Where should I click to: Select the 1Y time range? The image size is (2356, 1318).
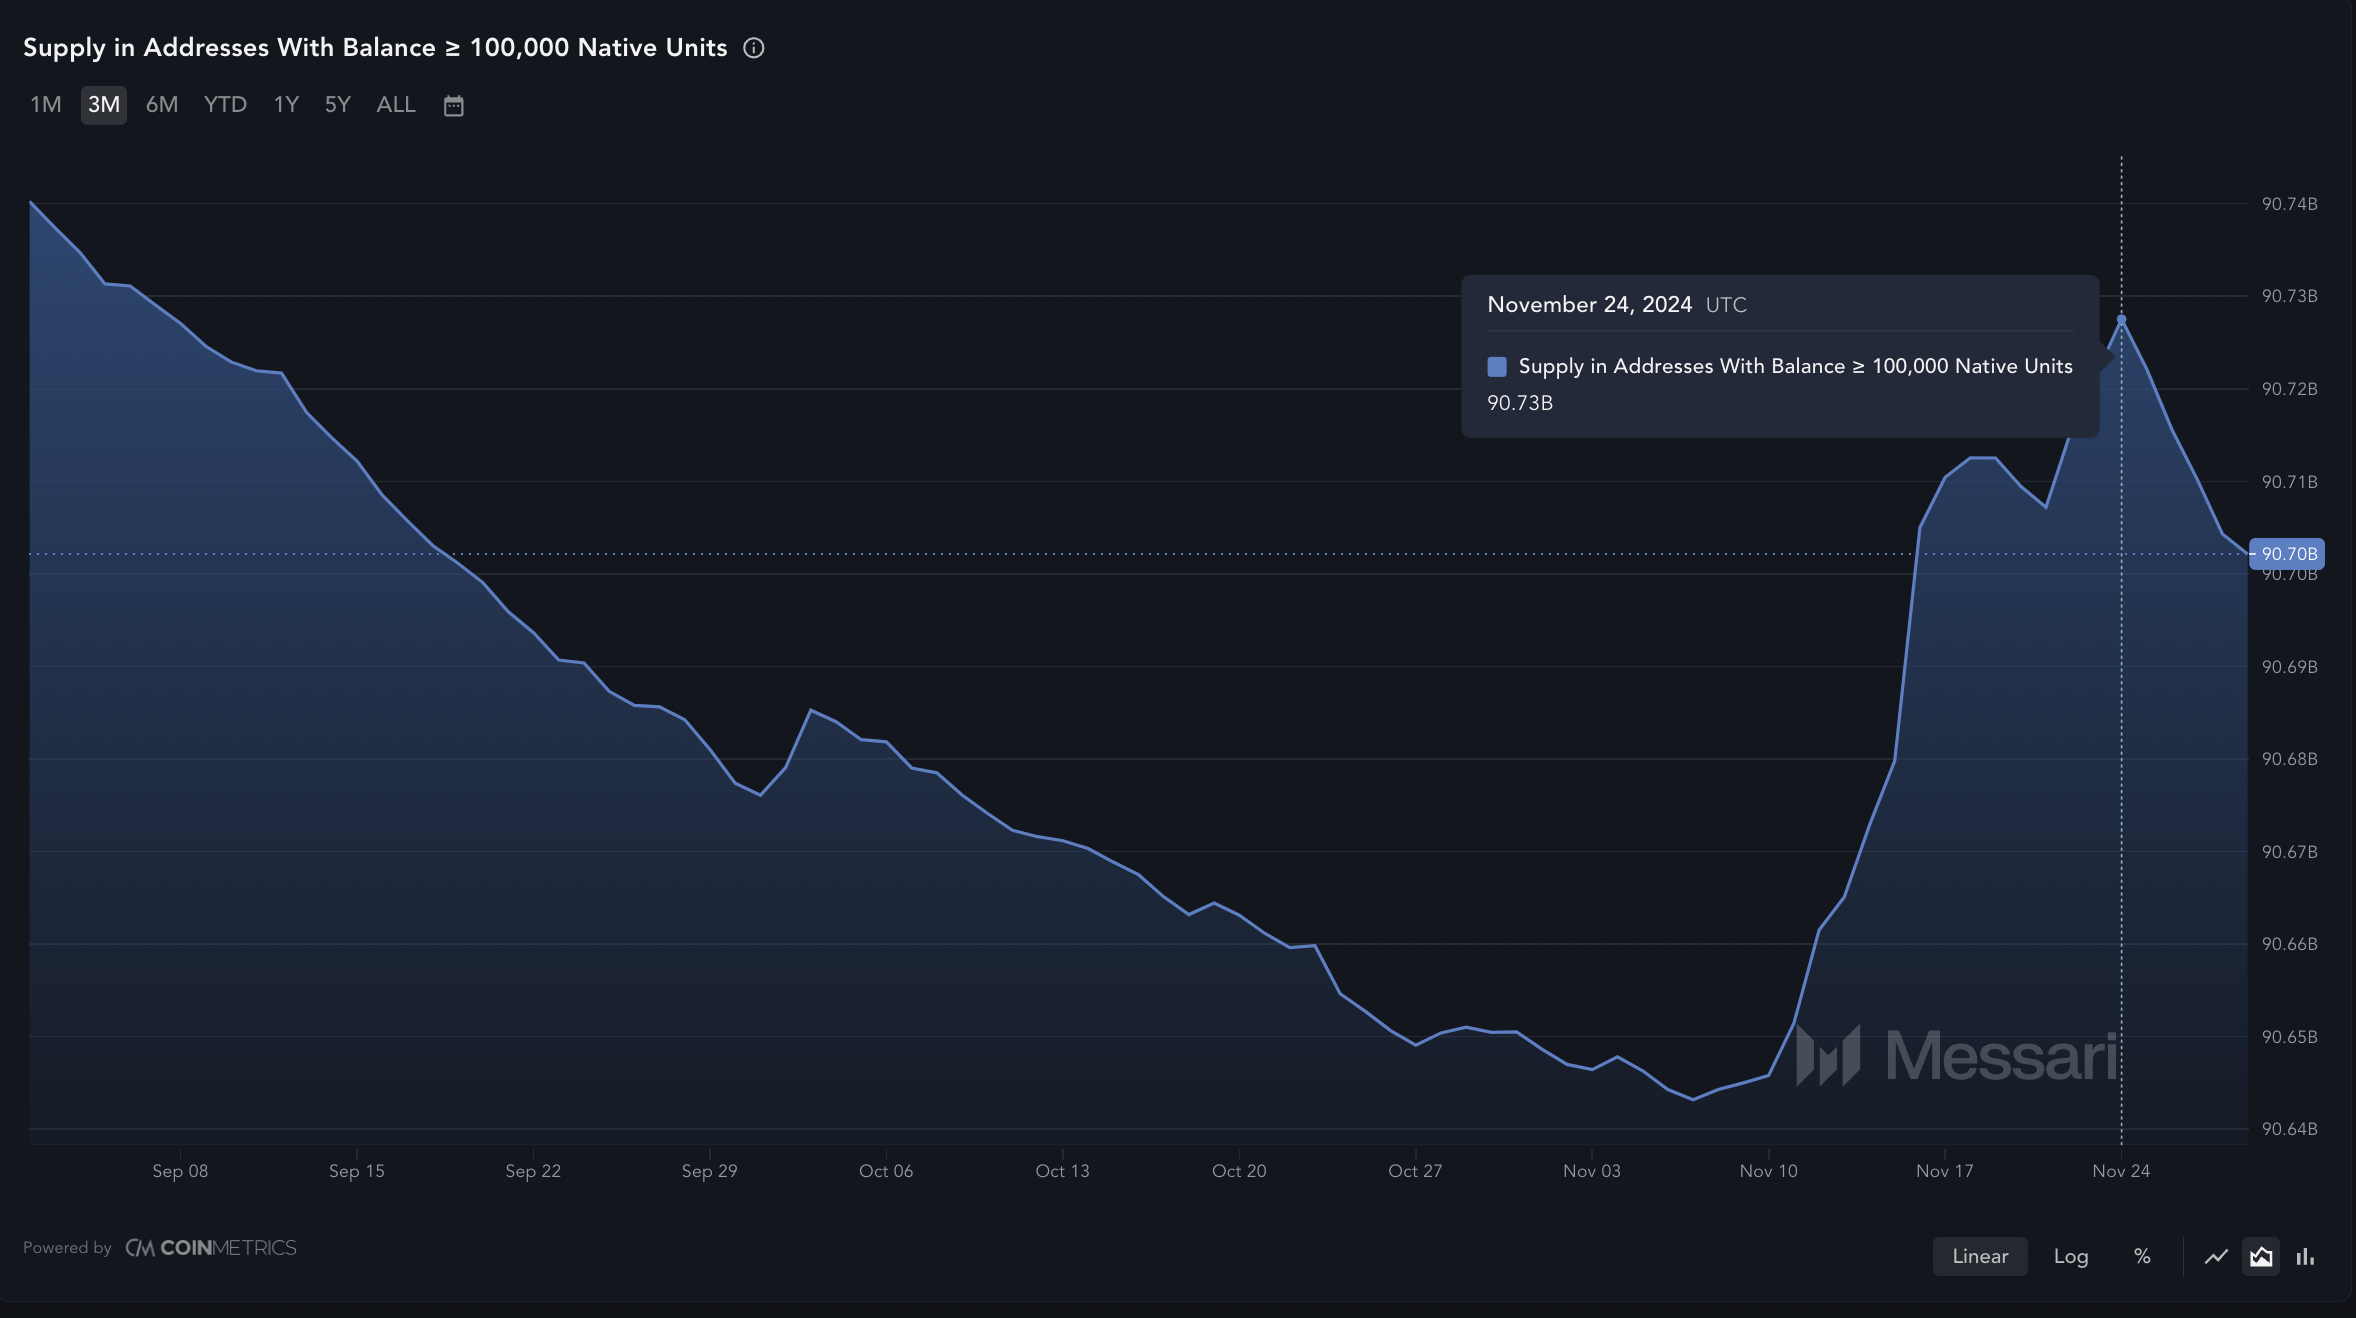coord(286,105)
